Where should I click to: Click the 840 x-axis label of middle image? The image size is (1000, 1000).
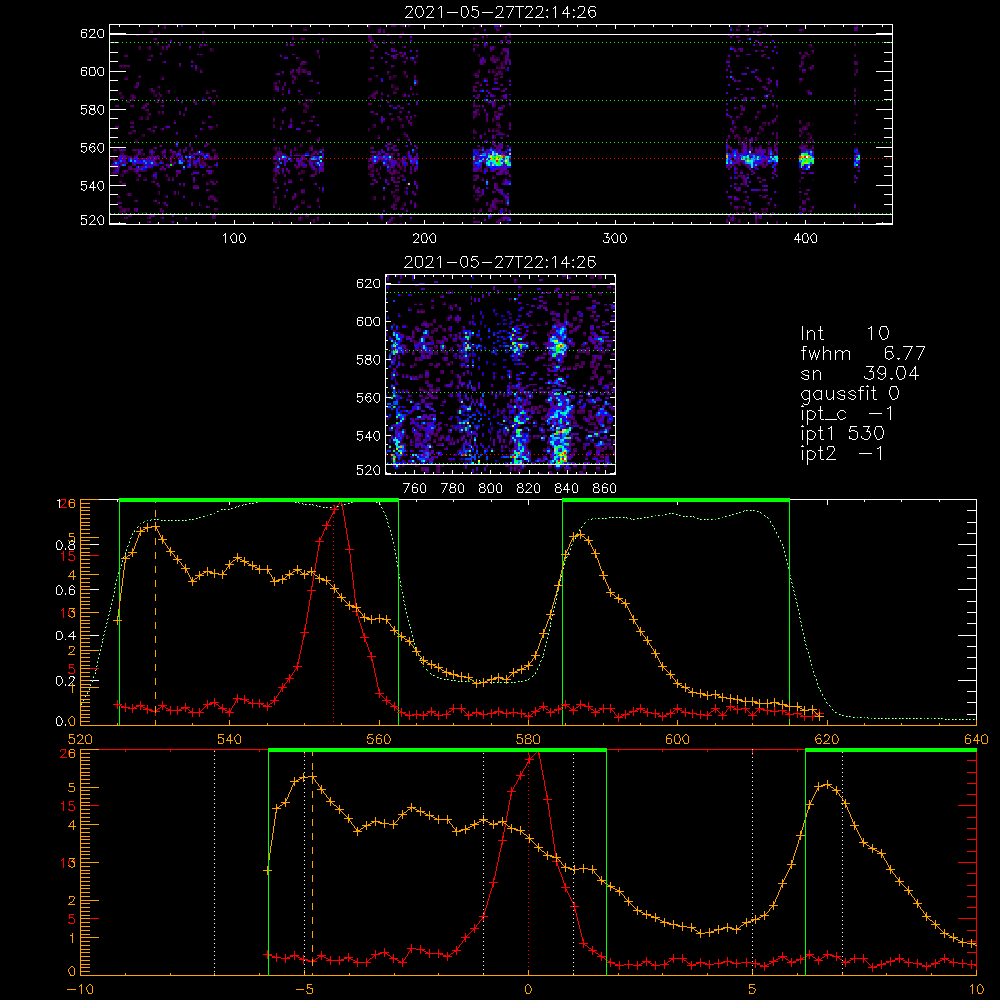click(566, 489)
